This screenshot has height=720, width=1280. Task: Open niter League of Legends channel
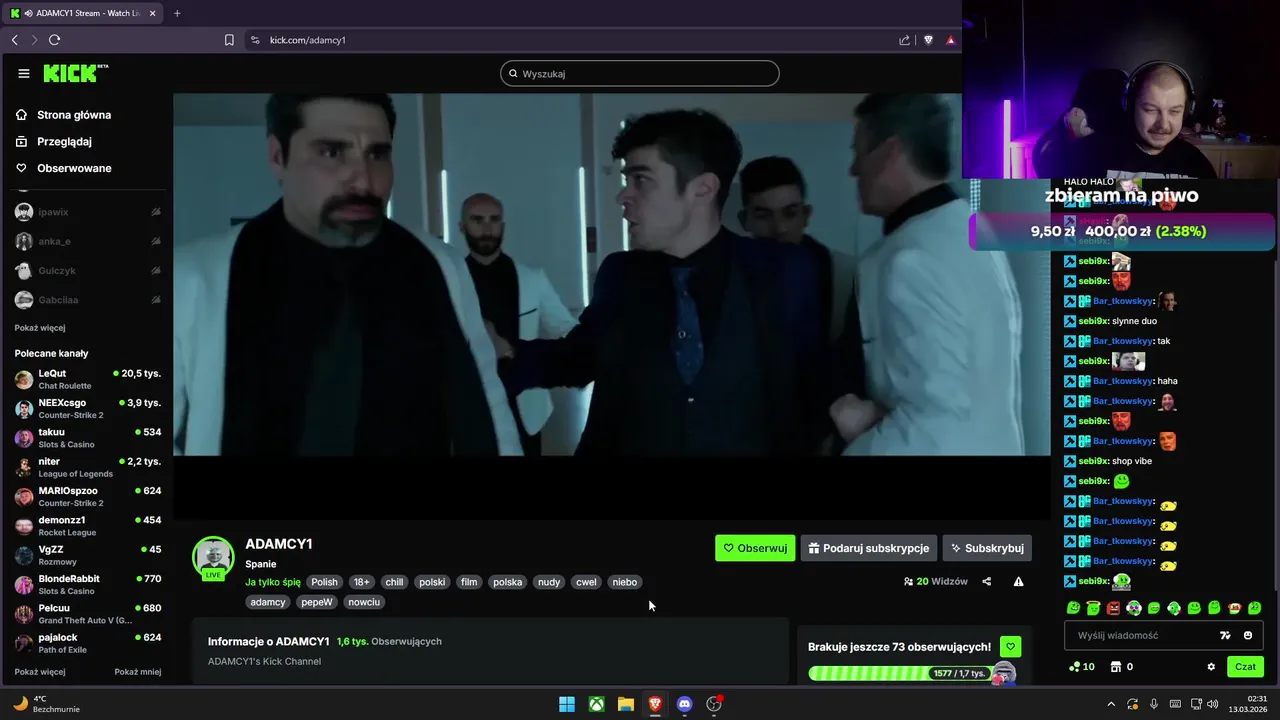click(x=88, y=467)
